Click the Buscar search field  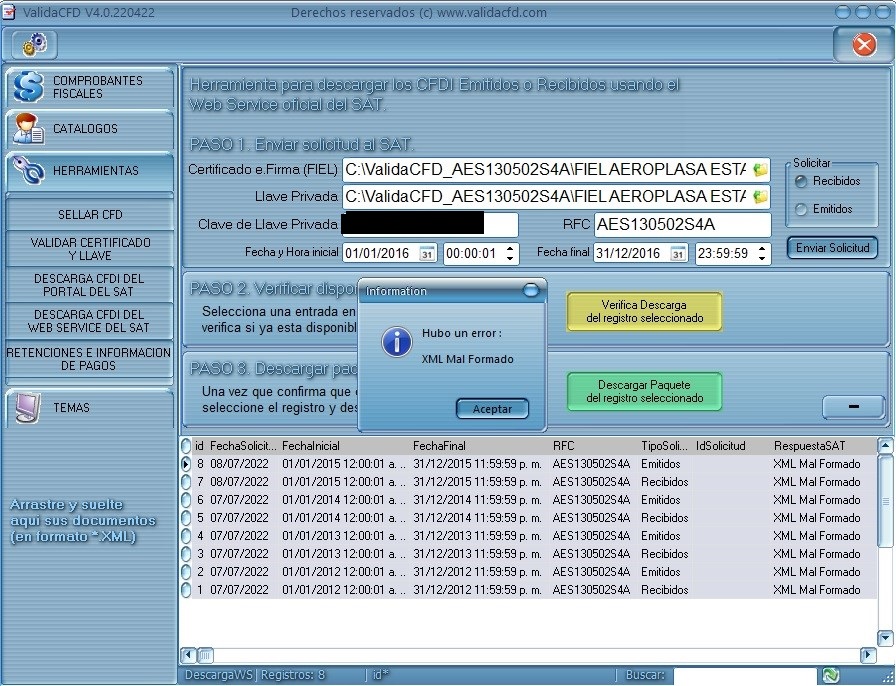745,675
